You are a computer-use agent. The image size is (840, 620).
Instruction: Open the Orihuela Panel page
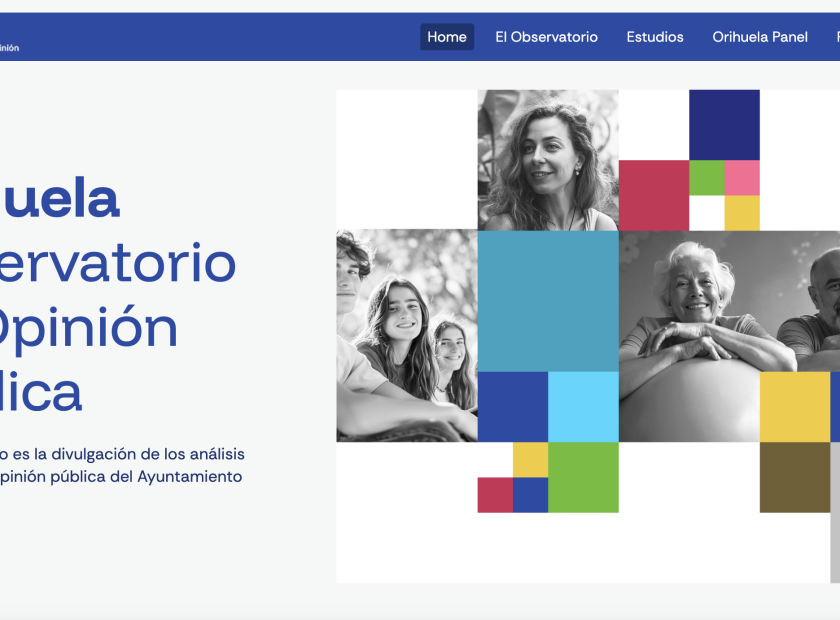[760, 37]
